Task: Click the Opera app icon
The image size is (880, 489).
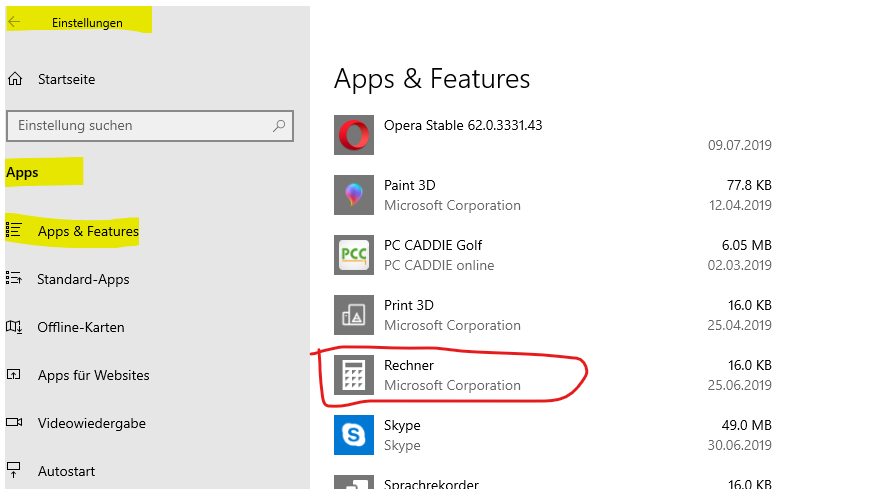Action: point(354,135)
